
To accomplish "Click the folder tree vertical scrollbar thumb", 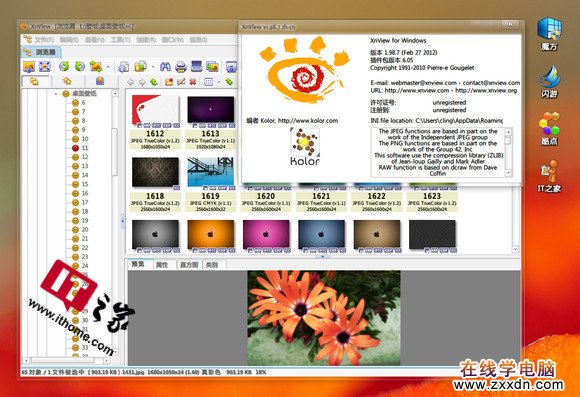I will point(115,152).
